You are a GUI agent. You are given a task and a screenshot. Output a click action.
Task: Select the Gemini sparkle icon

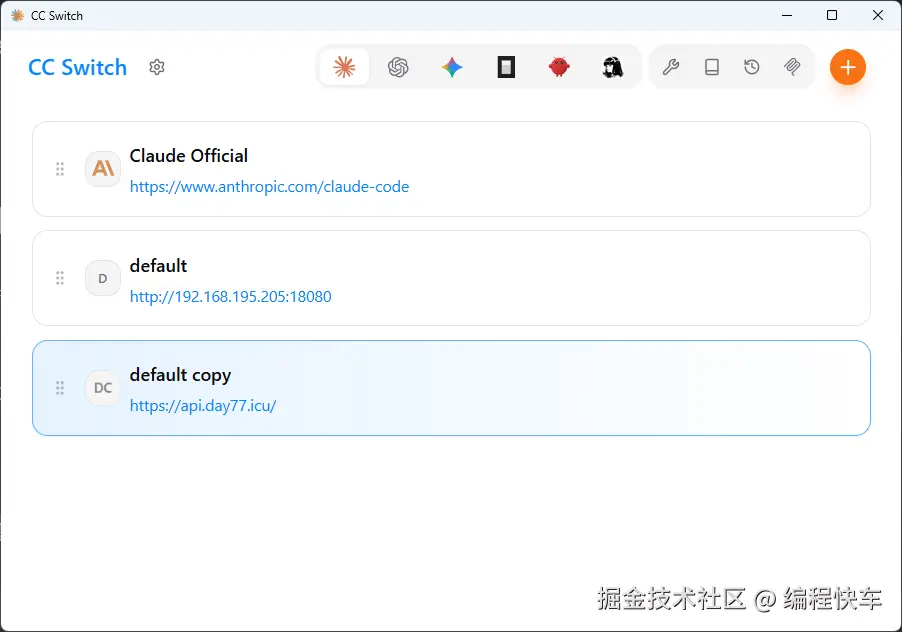click(451, 66)
